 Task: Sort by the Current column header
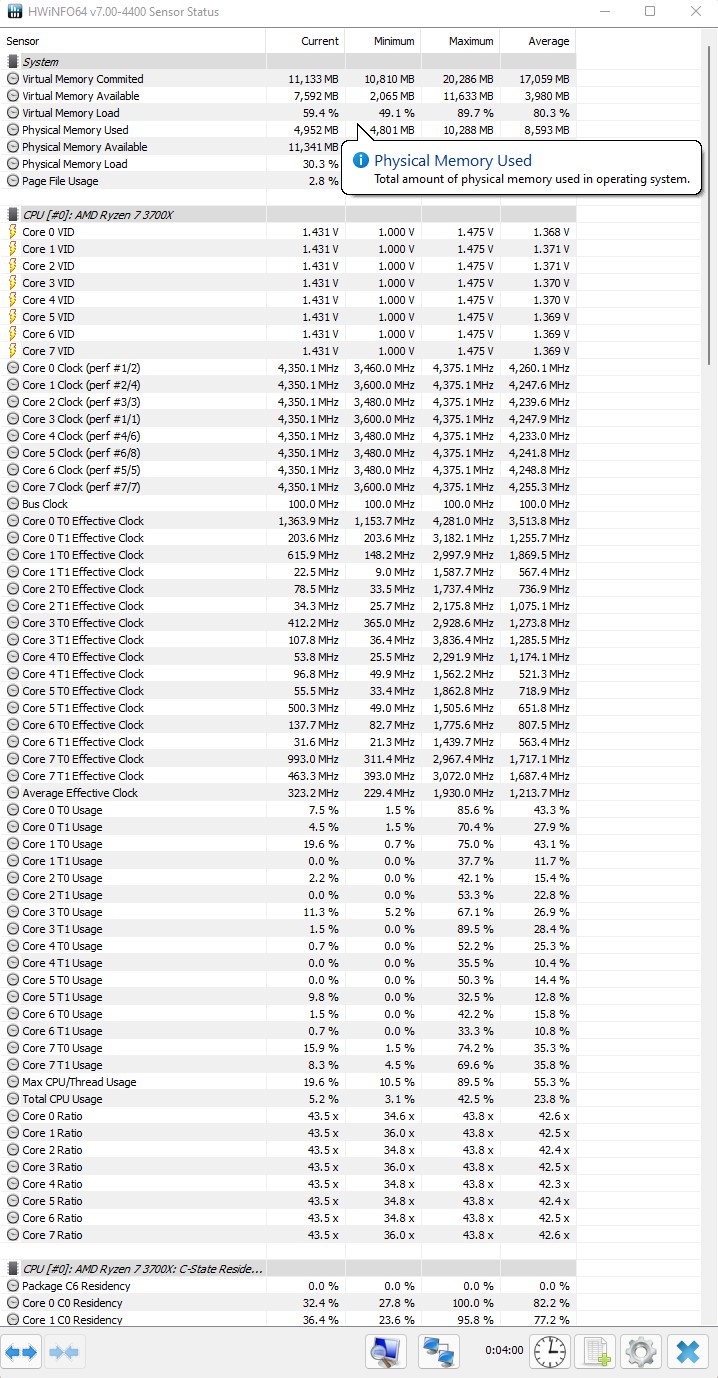320,41
